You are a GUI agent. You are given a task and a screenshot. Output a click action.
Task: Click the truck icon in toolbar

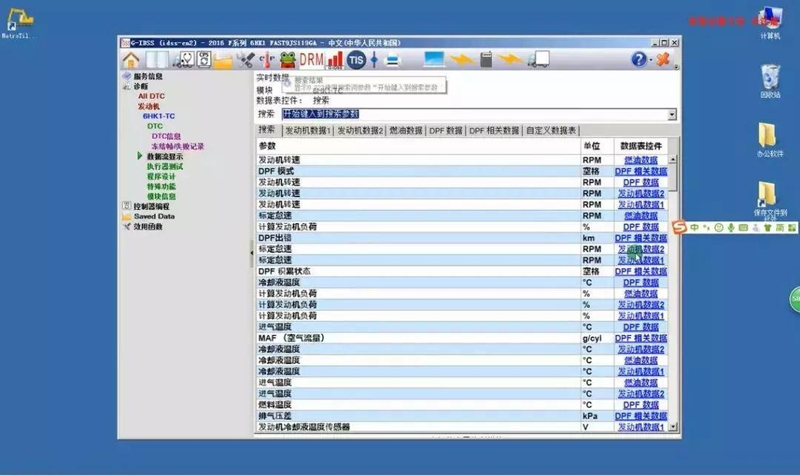[x=539, y=61]
